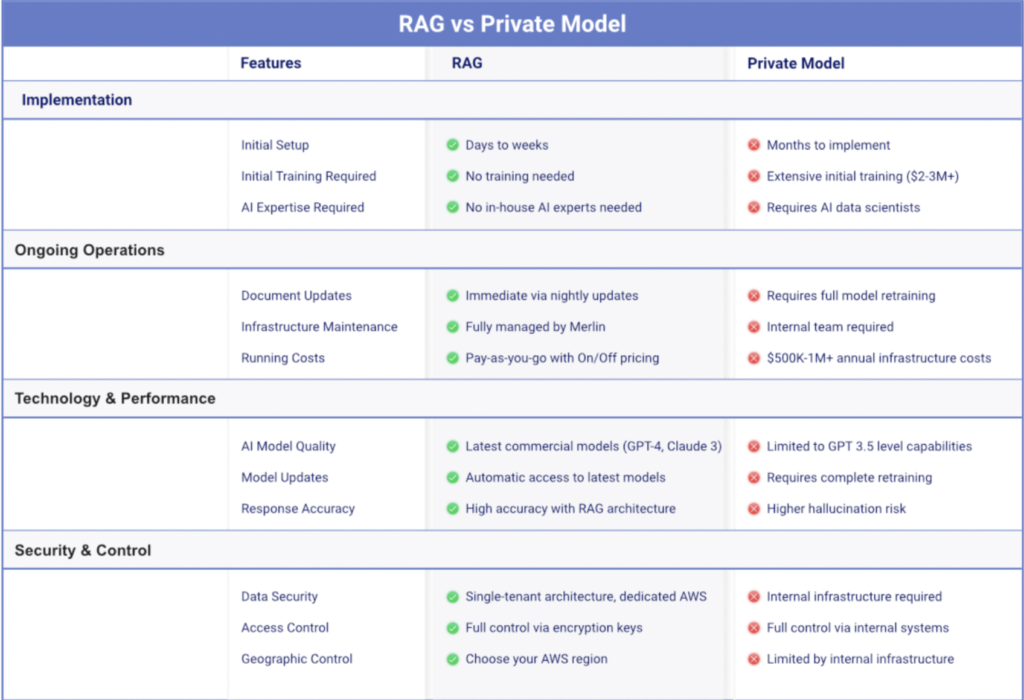Click red X for Limited by internal infrastructure
This screenshot has height=700, width=1024.
pos(754,659)
